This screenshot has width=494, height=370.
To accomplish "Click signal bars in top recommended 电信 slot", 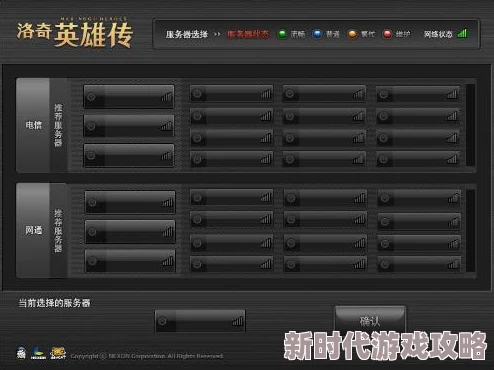I will coord(166,96).
